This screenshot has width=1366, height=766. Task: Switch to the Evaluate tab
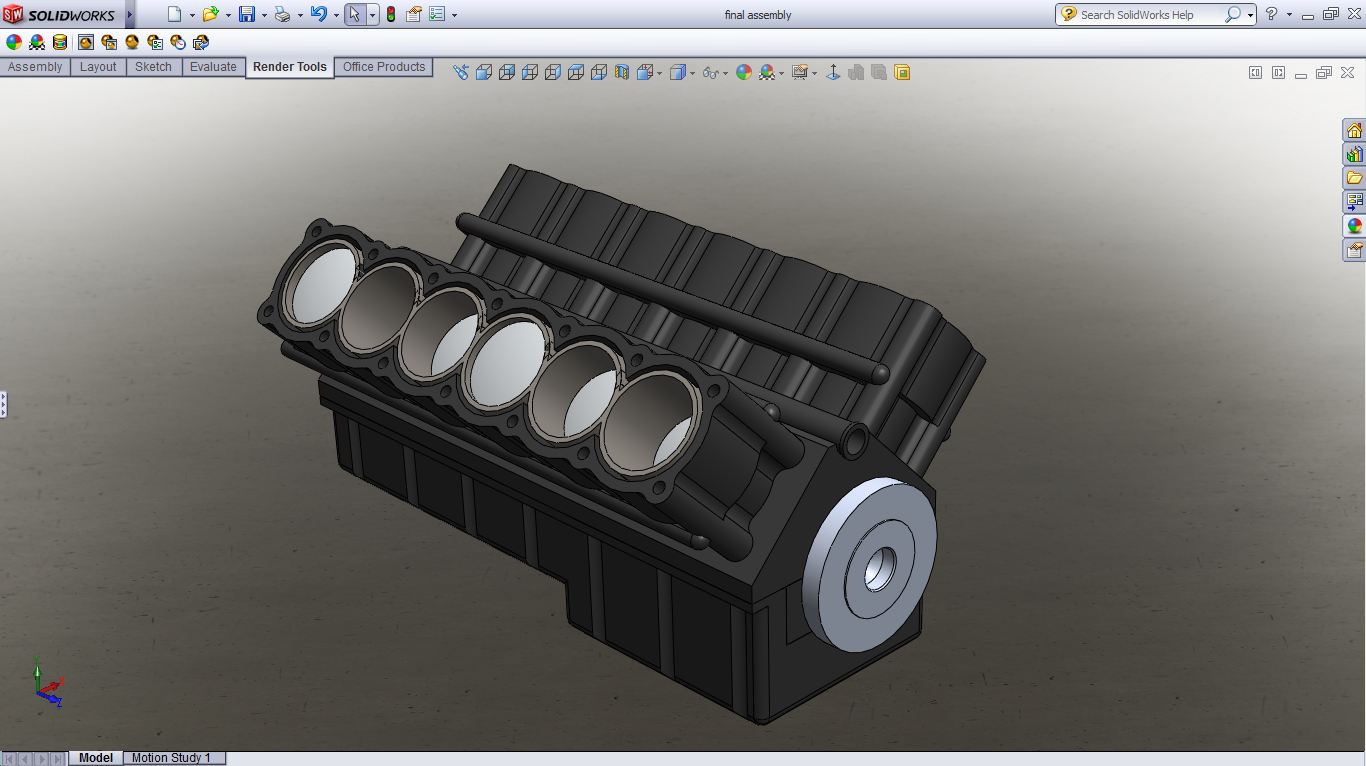pos(213,67)
